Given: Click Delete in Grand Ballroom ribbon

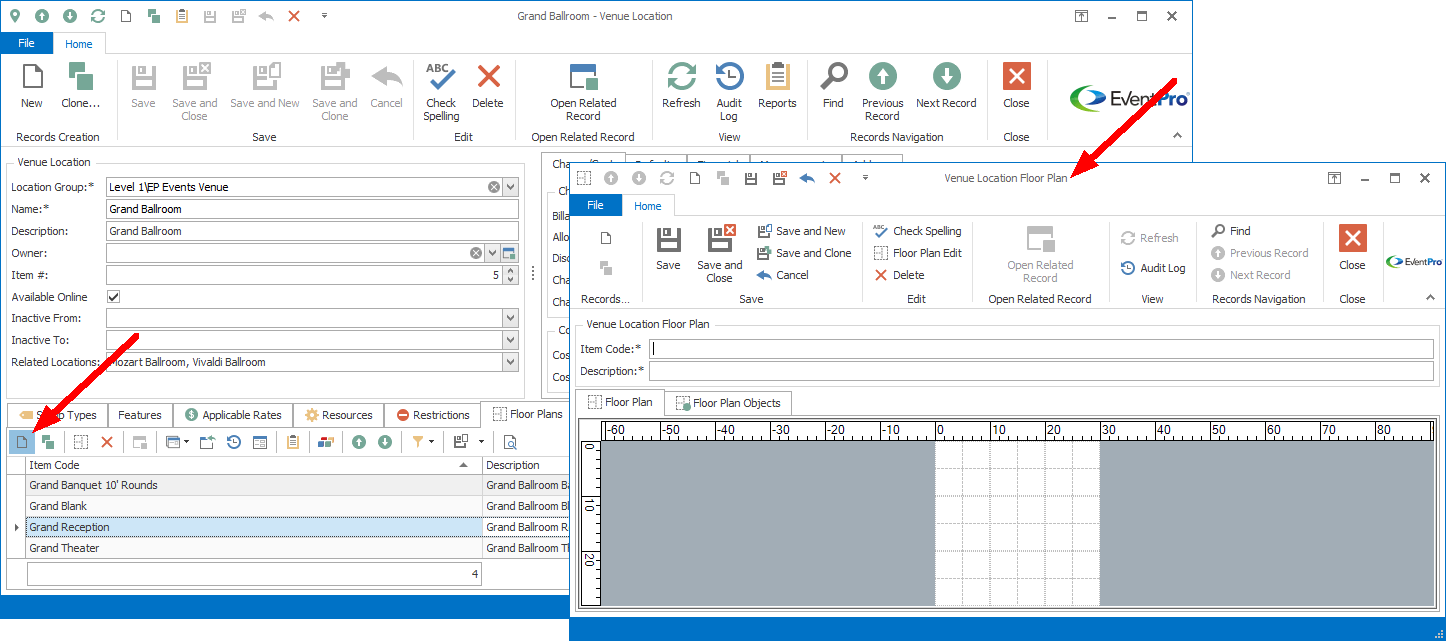Looking at the screenshot, I should pos(488,87).
